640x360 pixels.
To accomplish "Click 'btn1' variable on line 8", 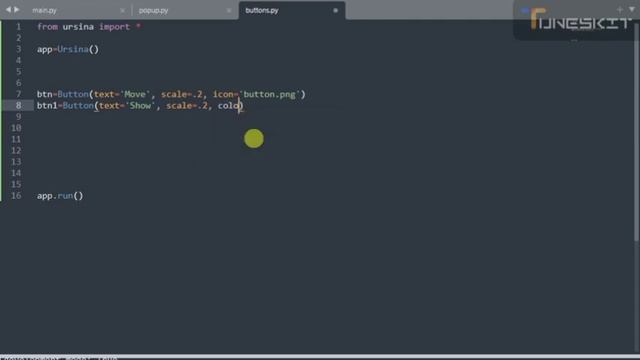I will pos(47,106).
